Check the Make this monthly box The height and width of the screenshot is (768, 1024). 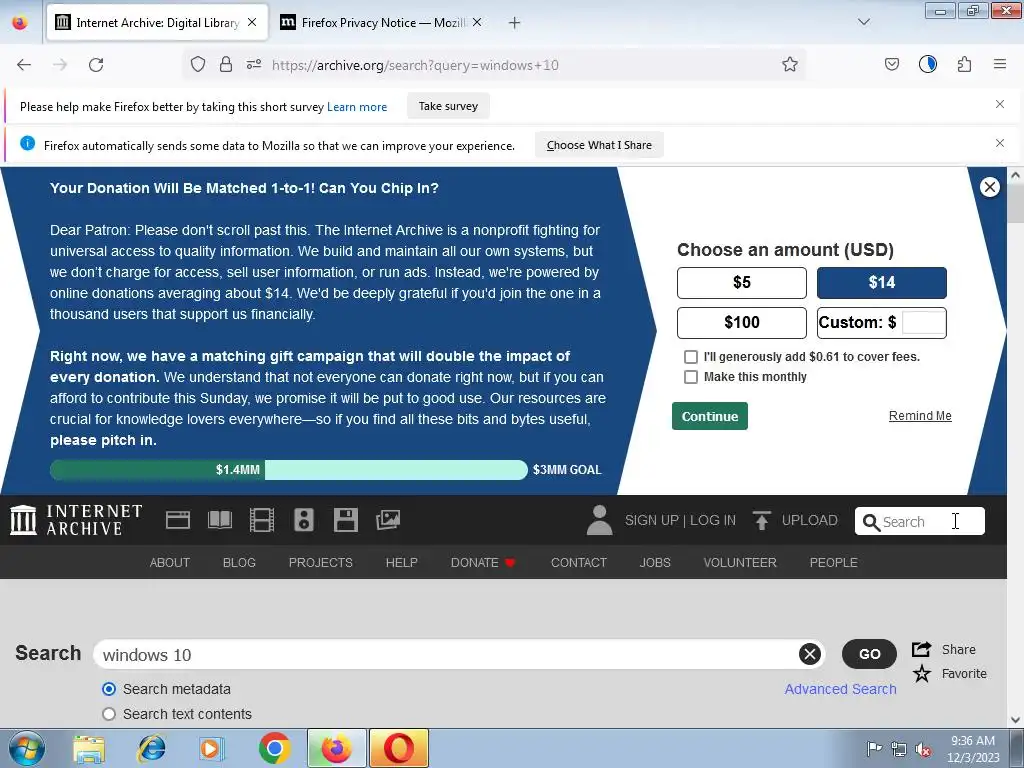point(691,377)
